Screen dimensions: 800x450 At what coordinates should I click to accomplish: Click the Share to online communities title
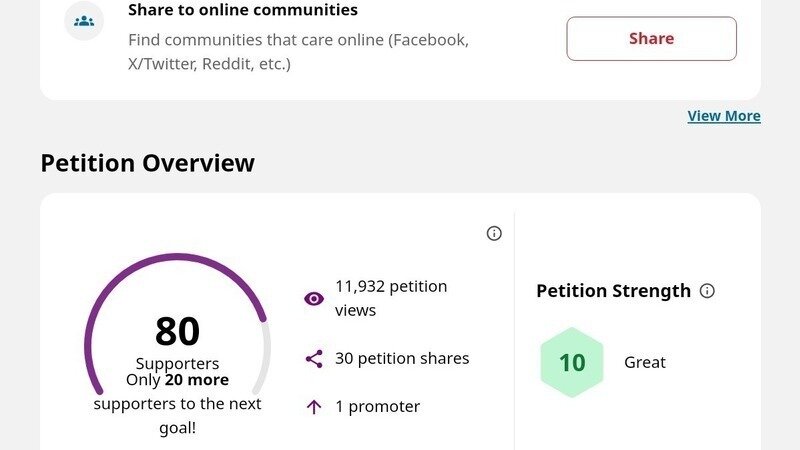(243, 11)
